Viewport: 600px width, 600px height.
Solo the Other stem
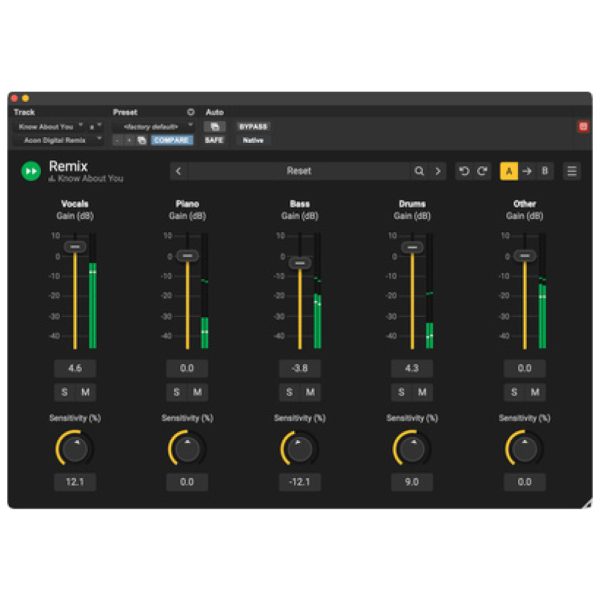coord(514,392)
